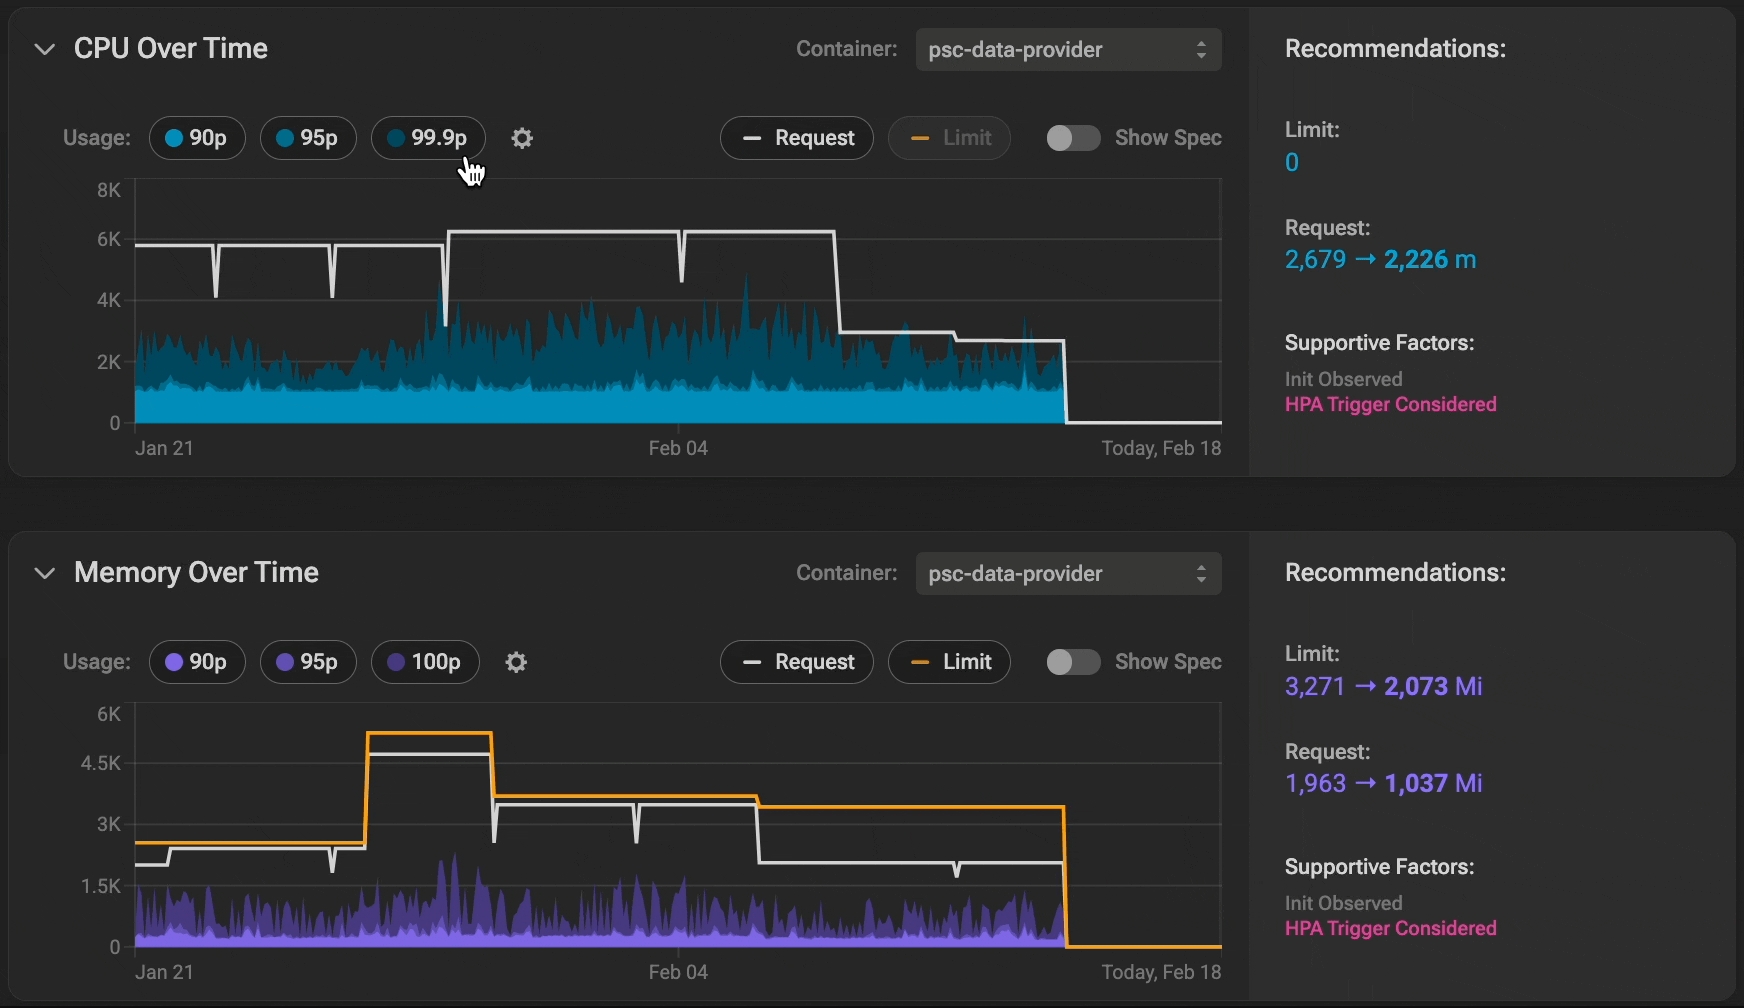The width and height of the screenshot is (1744, 1008).
Task: Click the Memory Limit line button
Action: click(x=949, y=662)
